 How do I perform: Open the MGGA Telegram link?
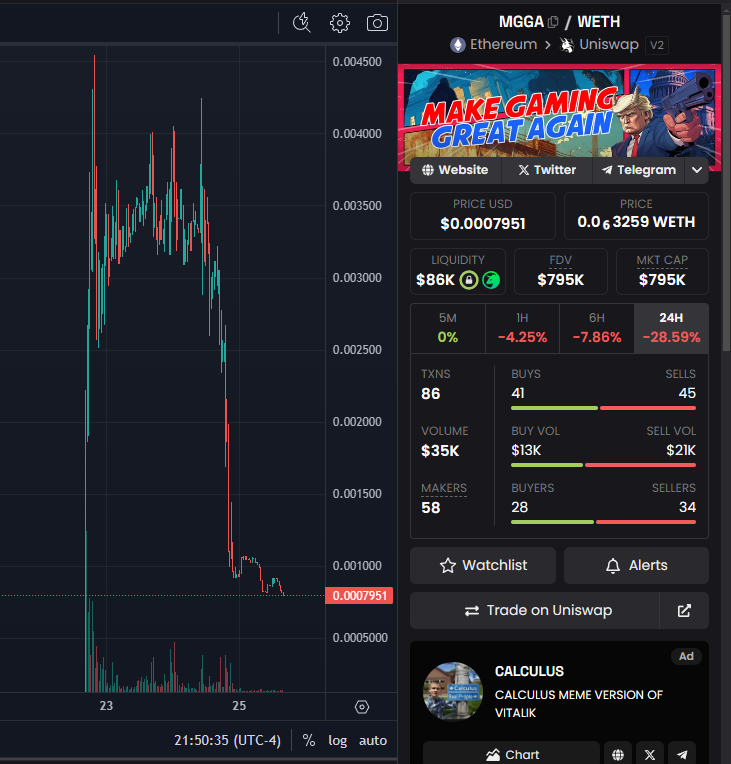pyautogui.click(x=638, y=170)
